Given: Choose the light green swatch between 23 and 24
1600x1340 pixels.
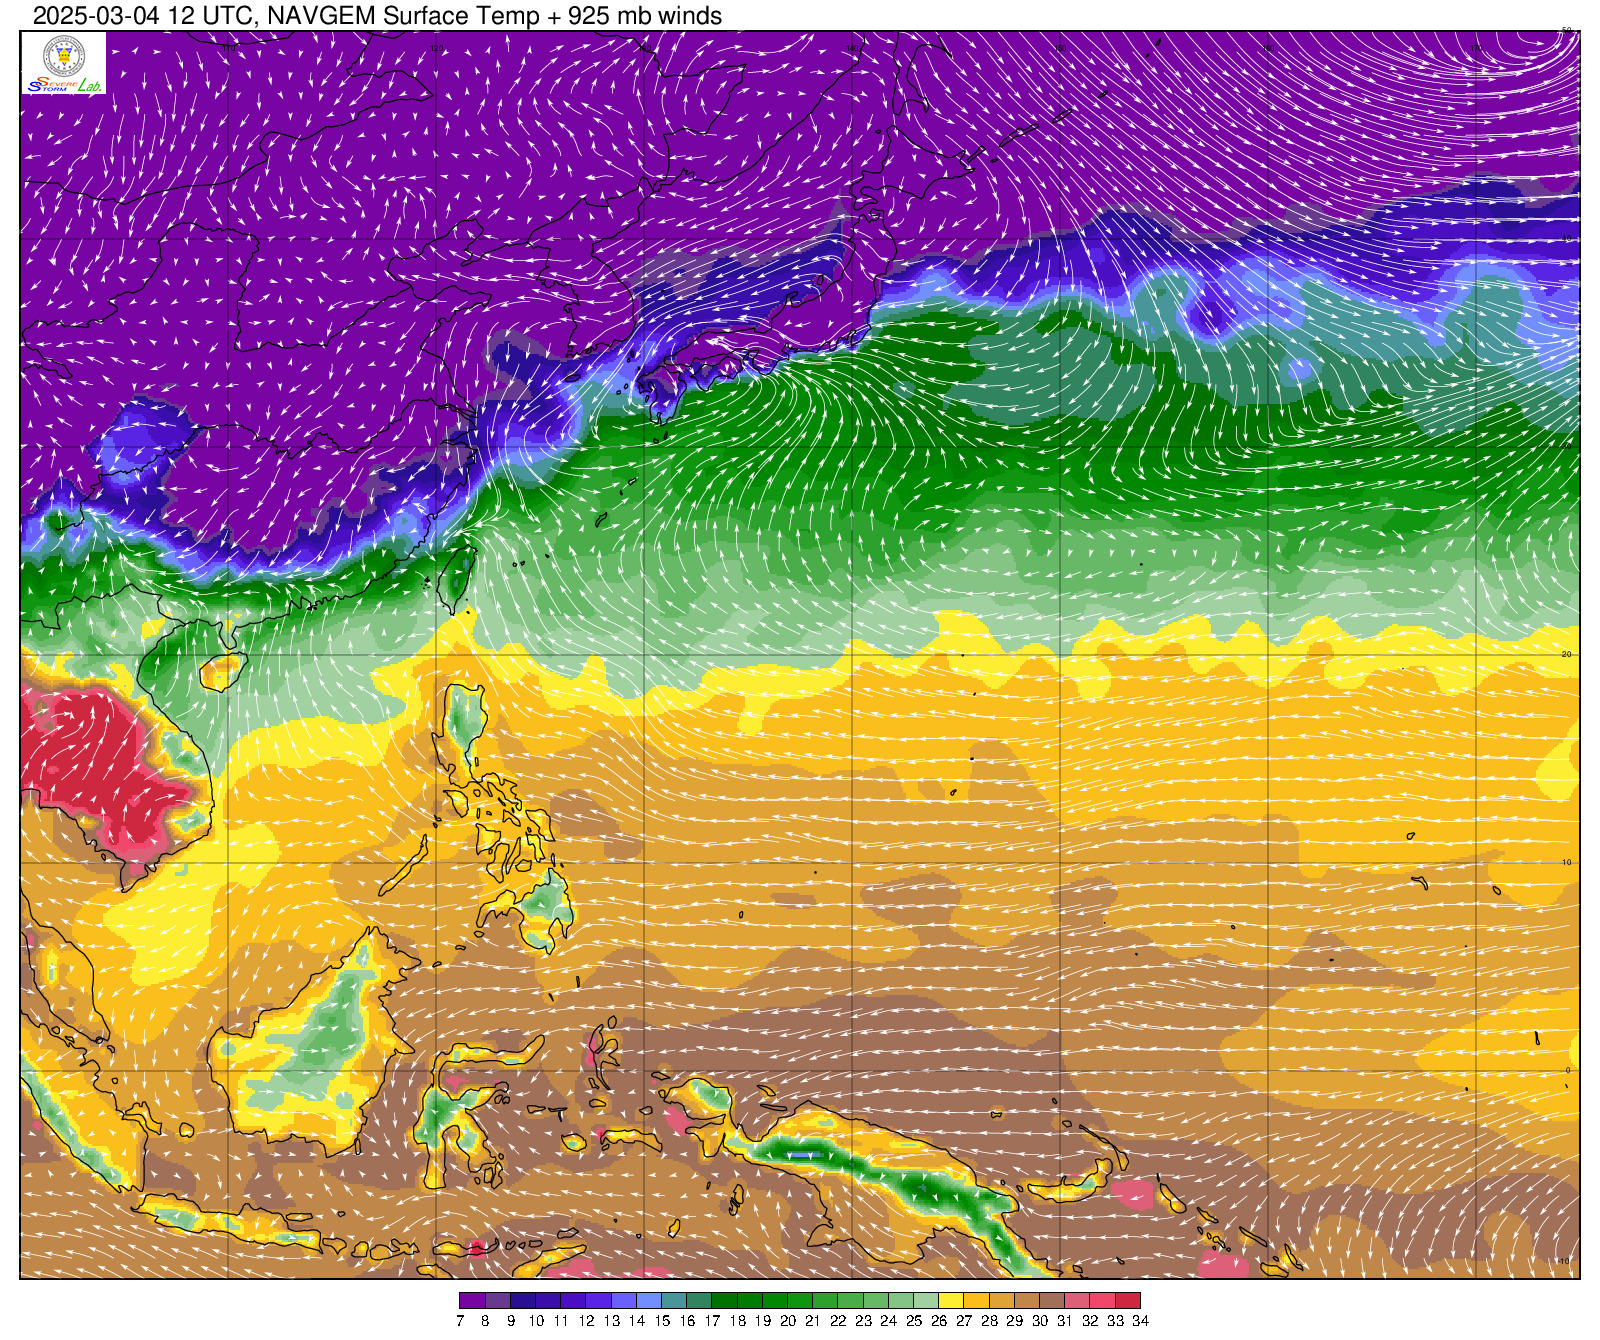Looking at the screenshot, I should (x=876, y=1300).
